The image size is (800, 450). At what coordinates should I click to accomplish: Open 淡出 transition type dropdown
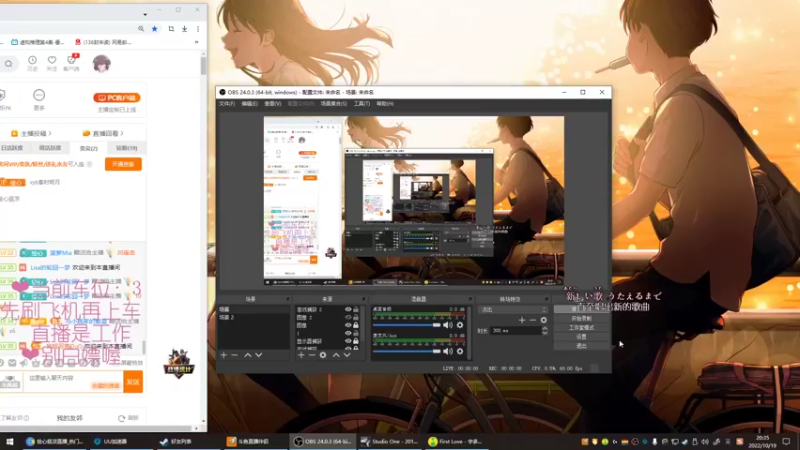coord(513,310)
